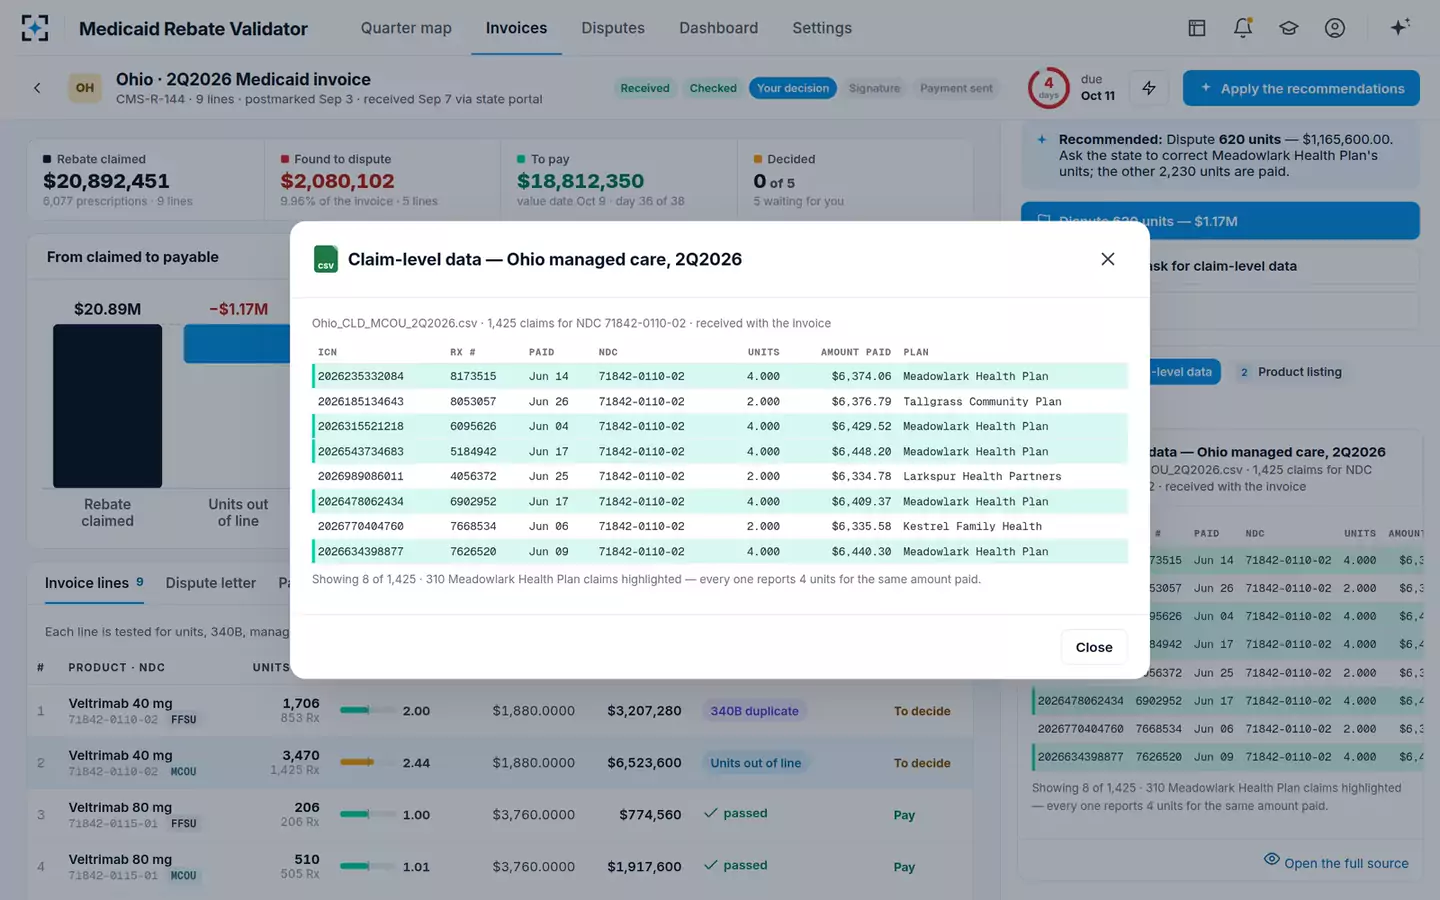Click Open the full source link
The image size is (1440, 900).
pyautogui.click(x=1336, y=863)
